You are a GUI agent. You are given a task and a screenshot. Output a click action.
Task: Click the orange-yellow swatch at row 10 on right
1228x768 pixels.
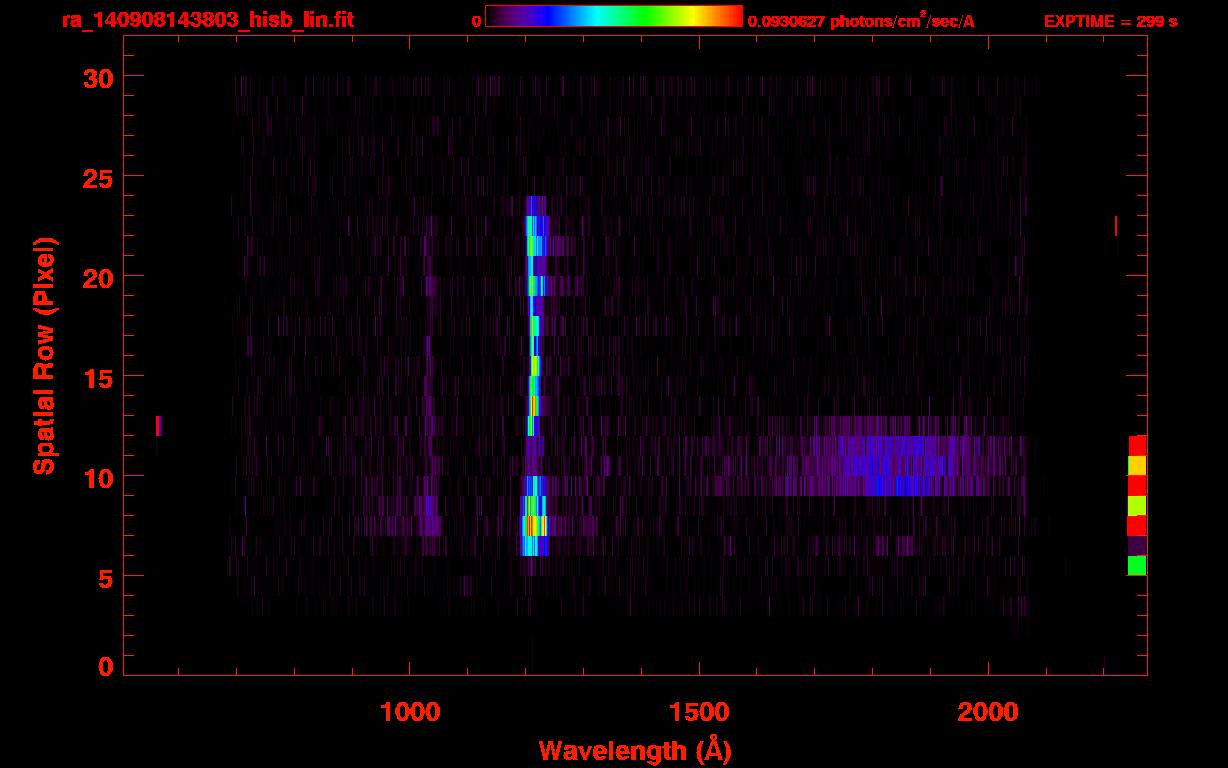[x=1137, y=465]
